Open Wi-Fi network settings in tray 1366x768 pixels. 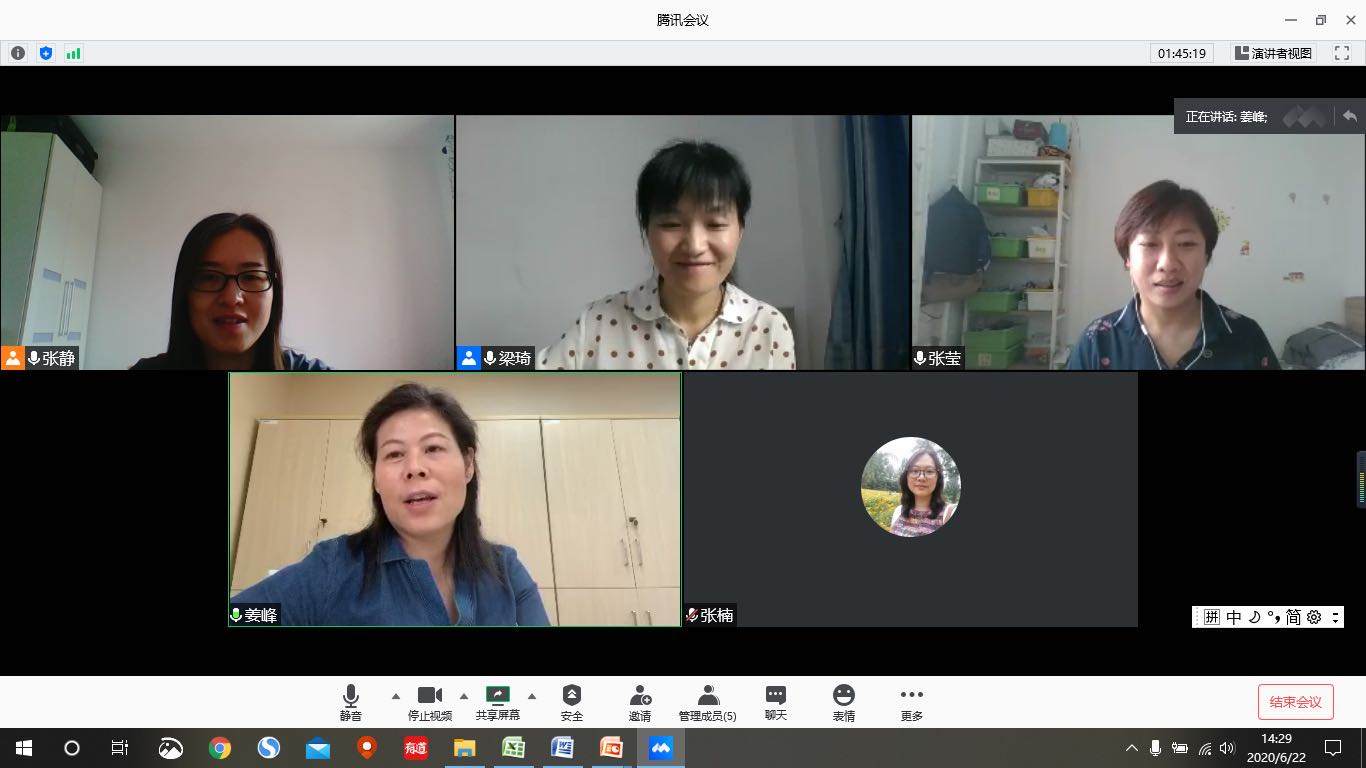tap(1204, 748)
